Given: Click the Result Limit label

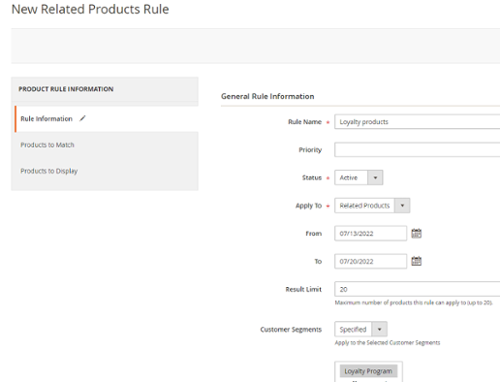Looking at the screenshot, I should pos(303,289).
